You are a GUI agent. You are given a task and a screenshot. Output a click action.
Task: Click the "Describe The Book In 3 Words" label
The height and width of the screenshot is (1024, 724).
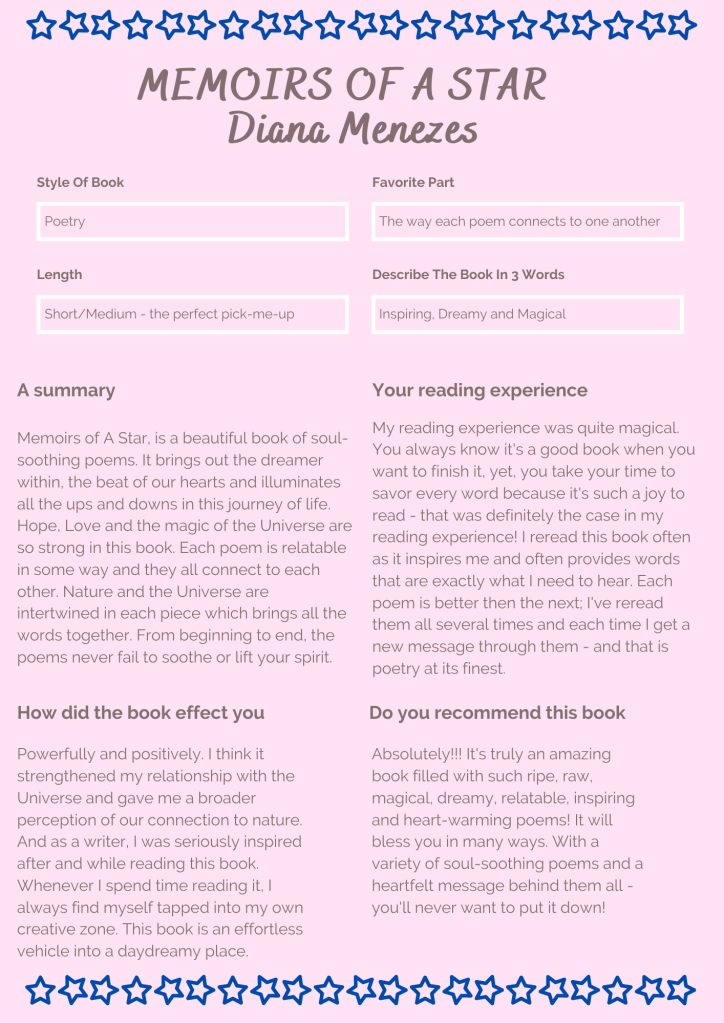(x=468, y=275)
